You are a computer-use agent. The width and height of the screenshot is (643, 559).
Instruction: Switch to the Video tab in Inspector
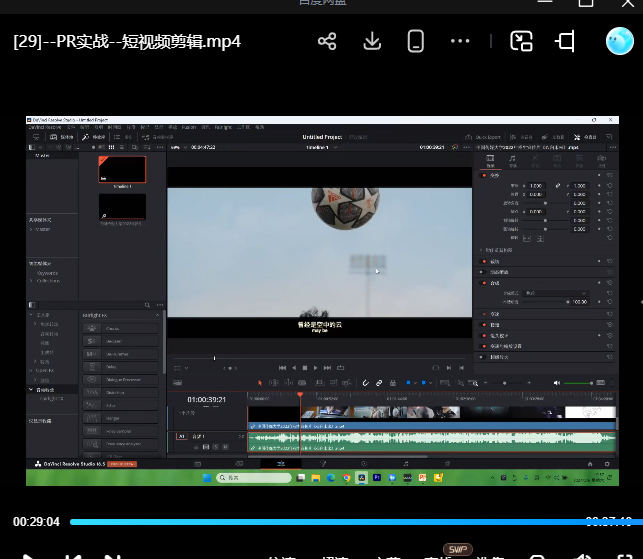489,159
